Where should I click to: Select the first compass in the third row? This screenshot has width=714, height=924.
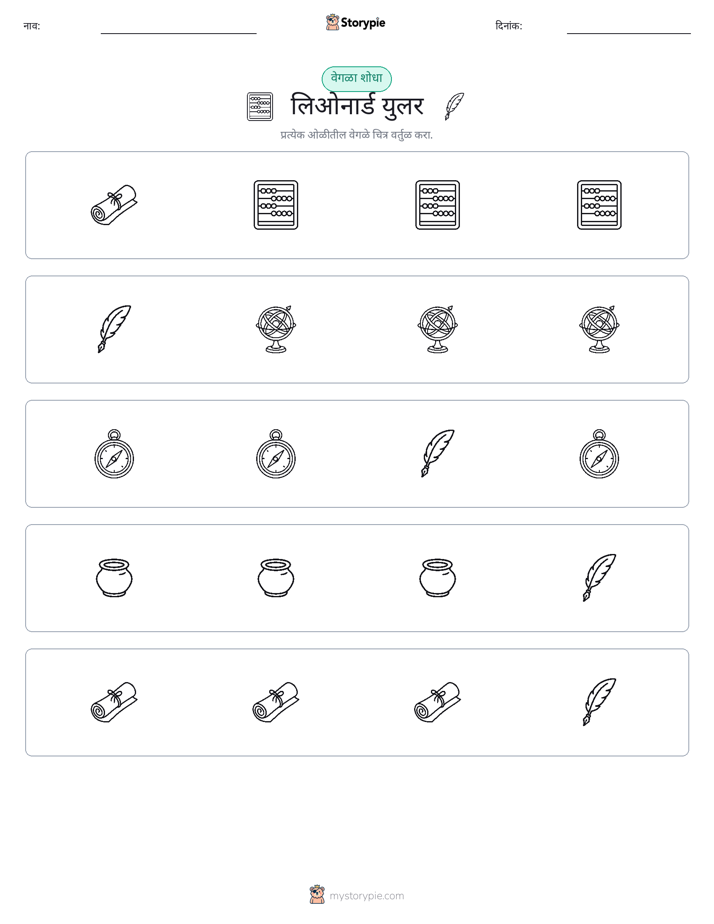(114, 453)
